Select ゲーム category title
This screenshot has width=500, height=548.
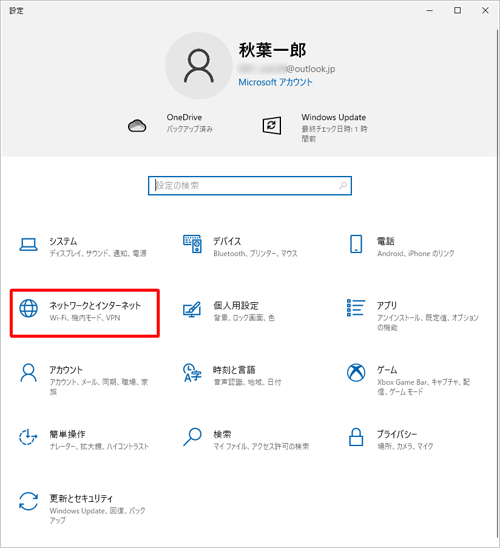(387, 370)
